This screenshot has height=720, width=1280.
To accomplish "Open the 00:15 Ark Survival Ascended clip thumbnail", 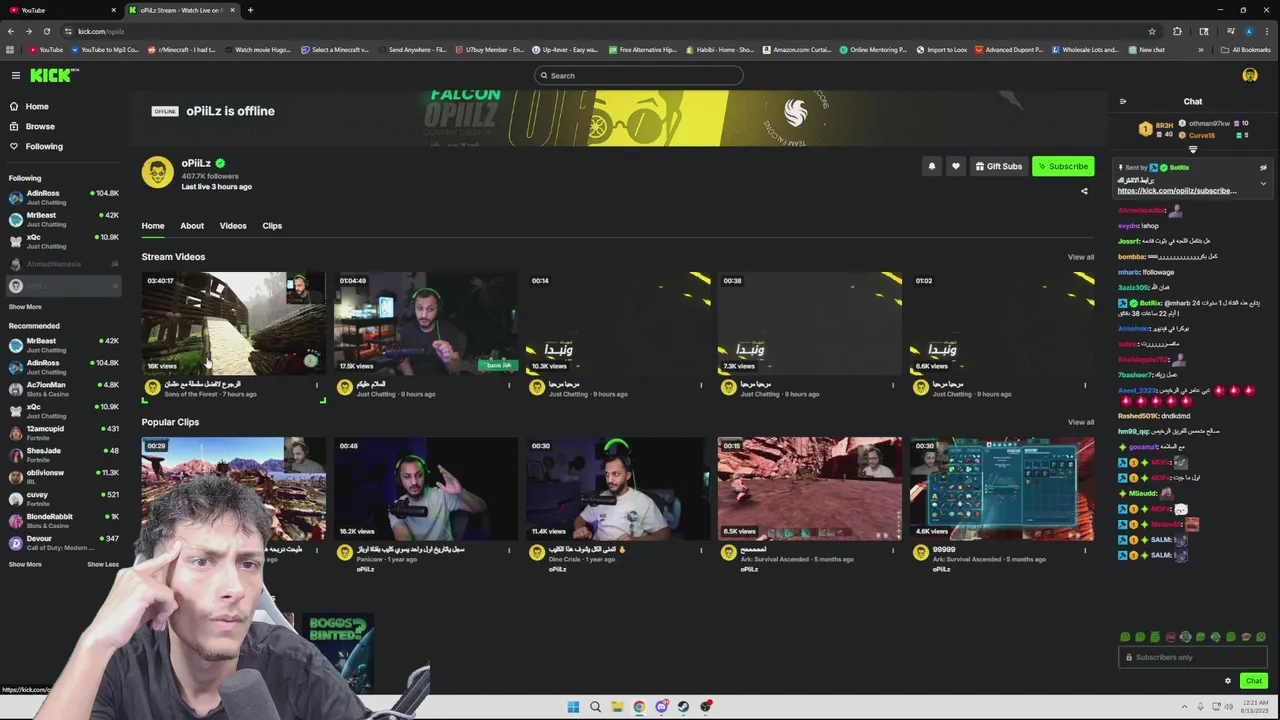I will 809,488.
